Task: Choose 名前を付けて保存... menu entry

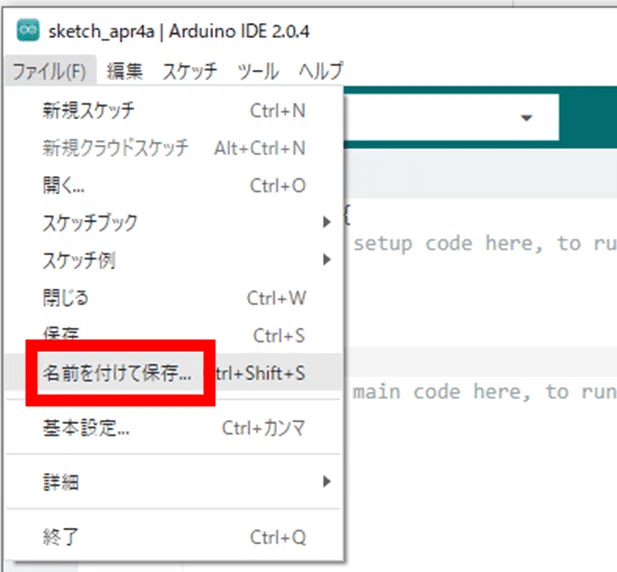Action: tap(174, 373)
